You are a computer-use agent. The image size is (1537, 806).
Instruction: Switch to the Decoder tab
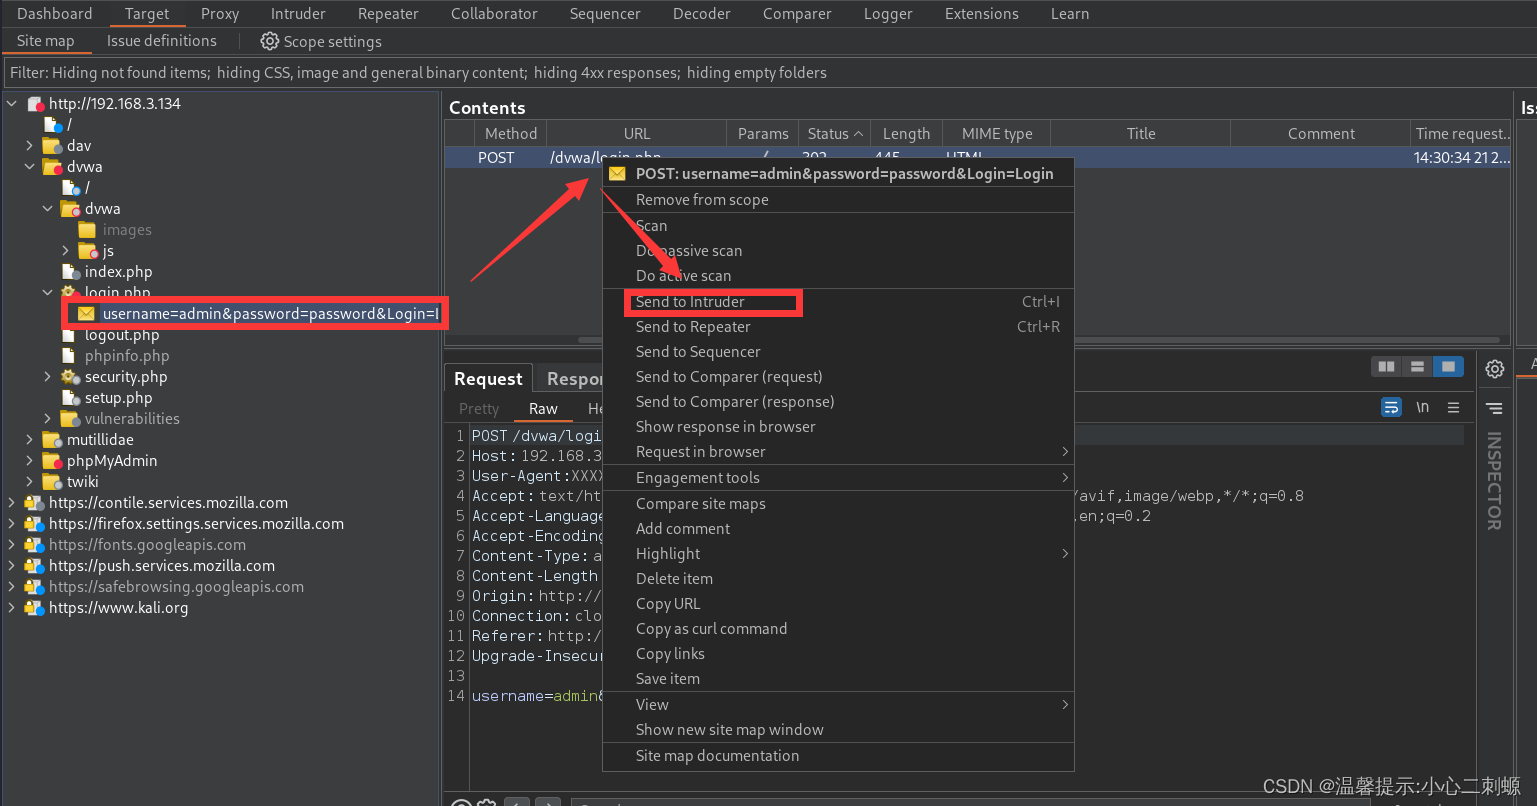702,14
